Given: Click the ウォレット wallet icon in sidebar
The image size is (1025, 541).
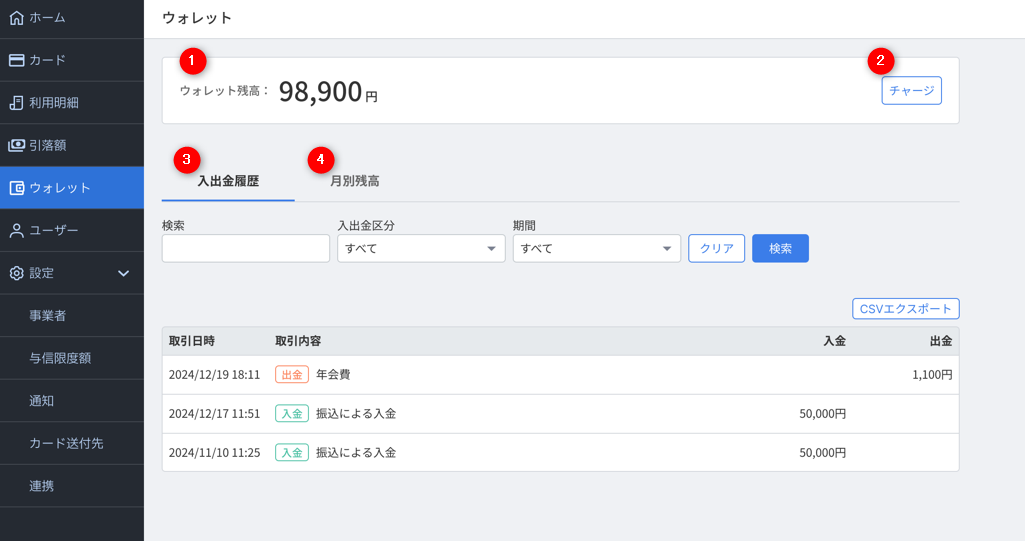Looking at the screenshot, I should coord(16,188).
